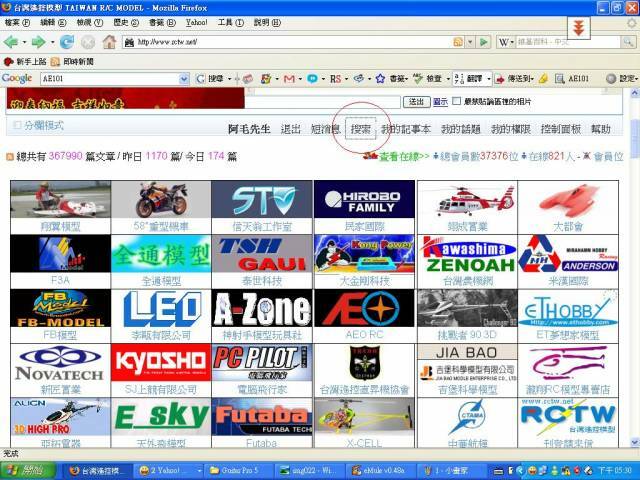Open the 工具 (T) menu
This screenshot has height=480, width=640.
coord(231,23)
